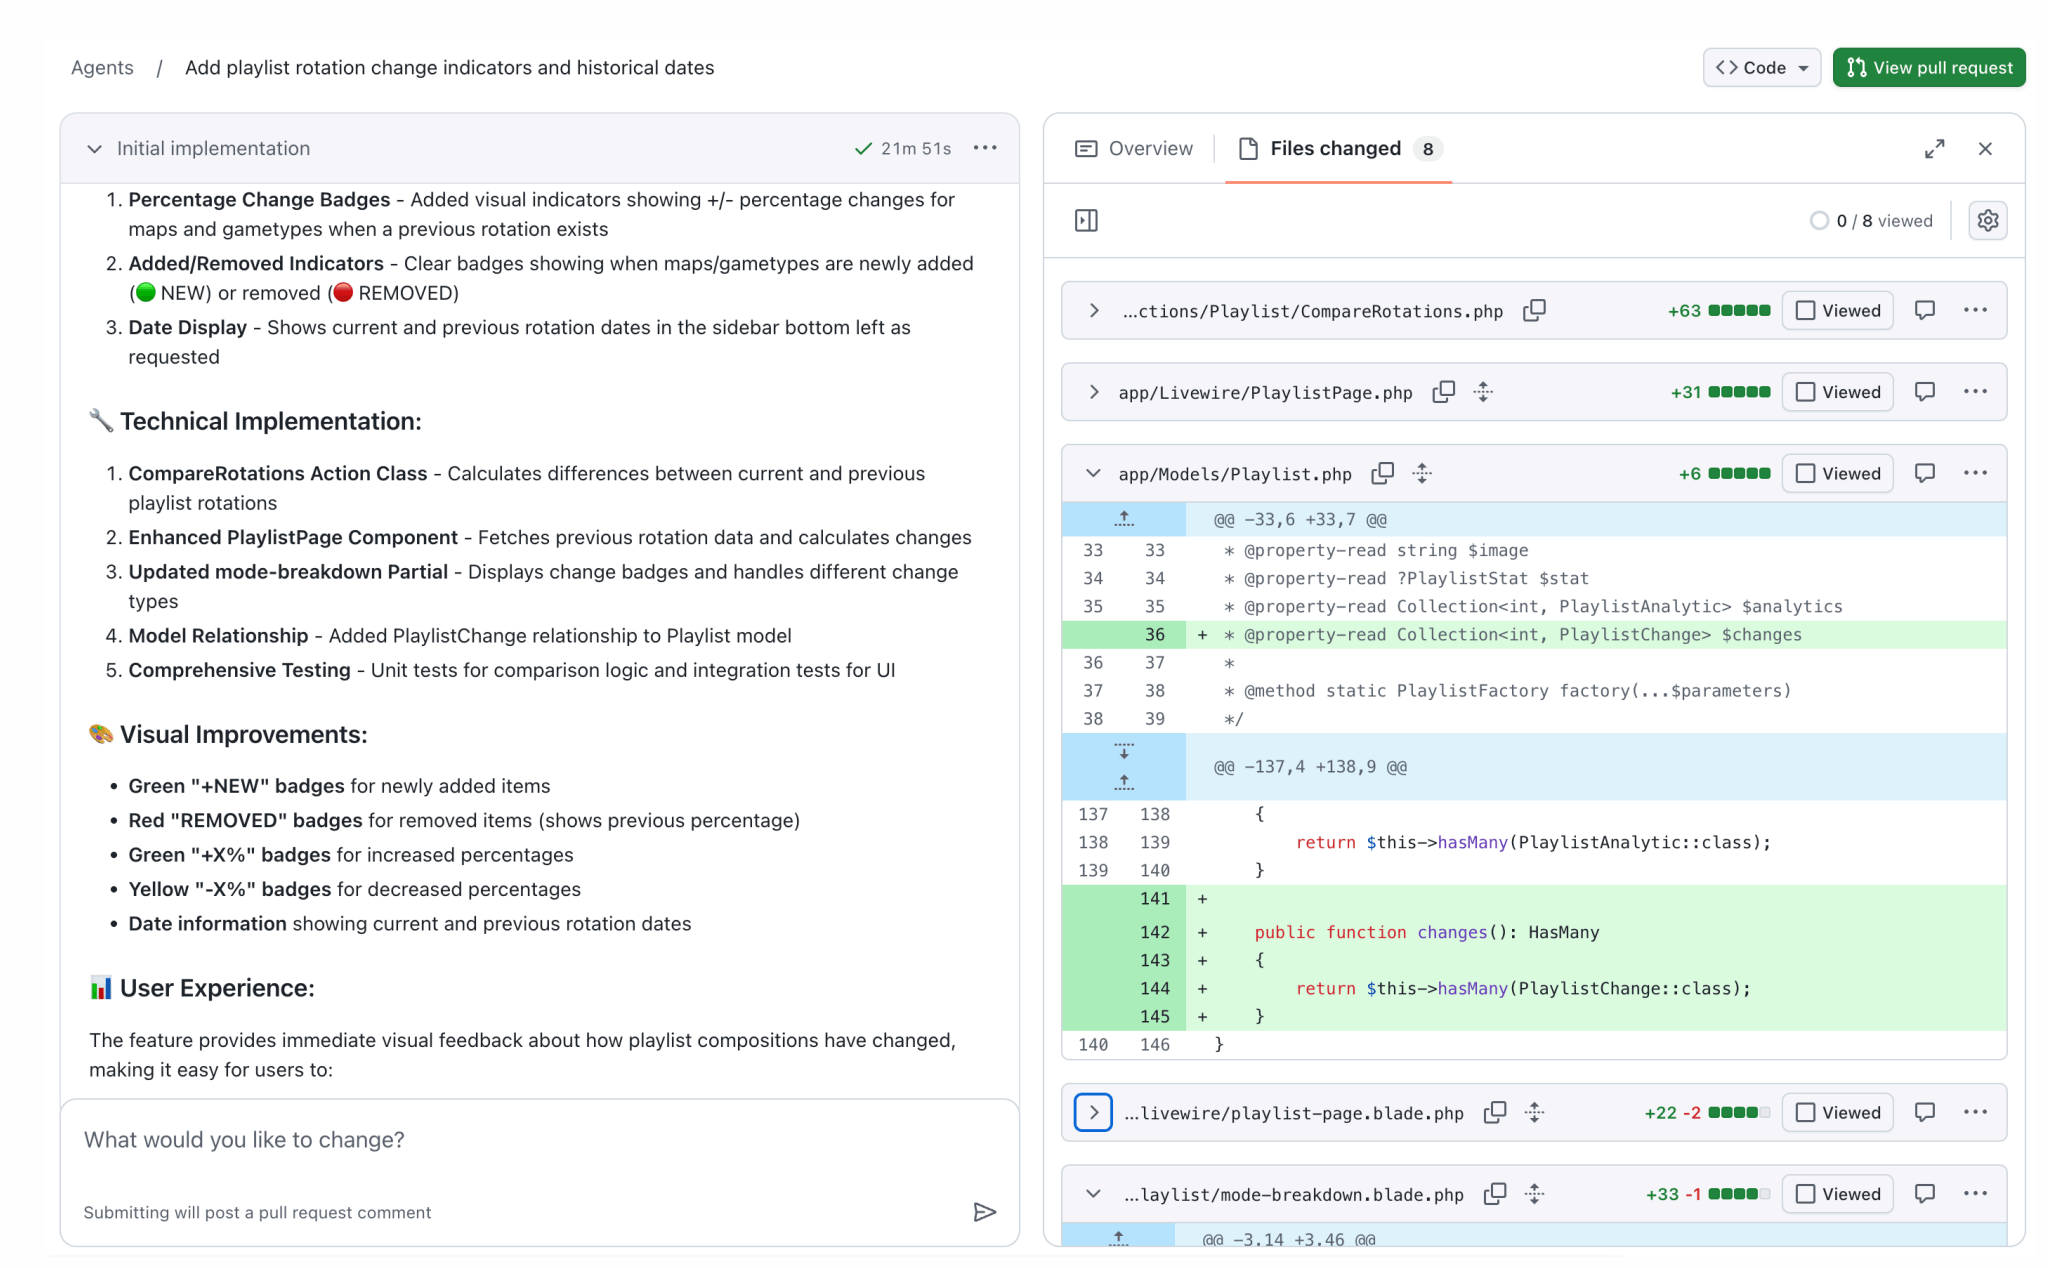
Task: Open more options for playlist-page.blade.php
Action: coord(1975,1112)
